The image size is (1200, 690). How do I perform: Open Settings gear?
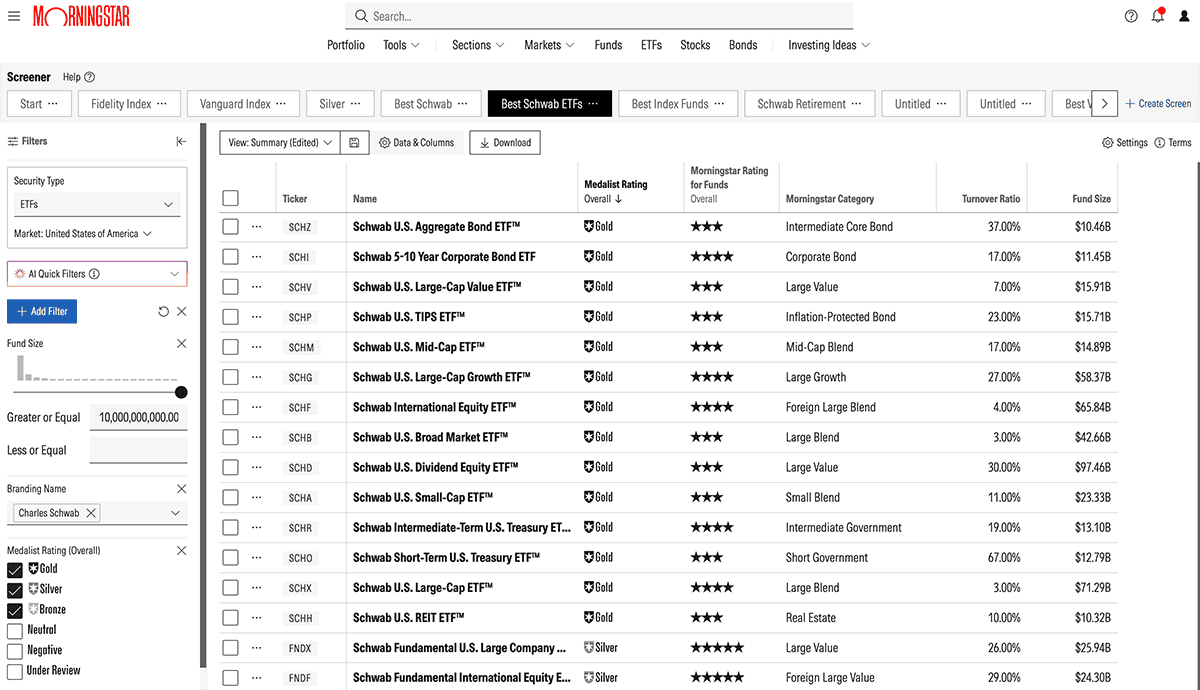click(1125, 143)
